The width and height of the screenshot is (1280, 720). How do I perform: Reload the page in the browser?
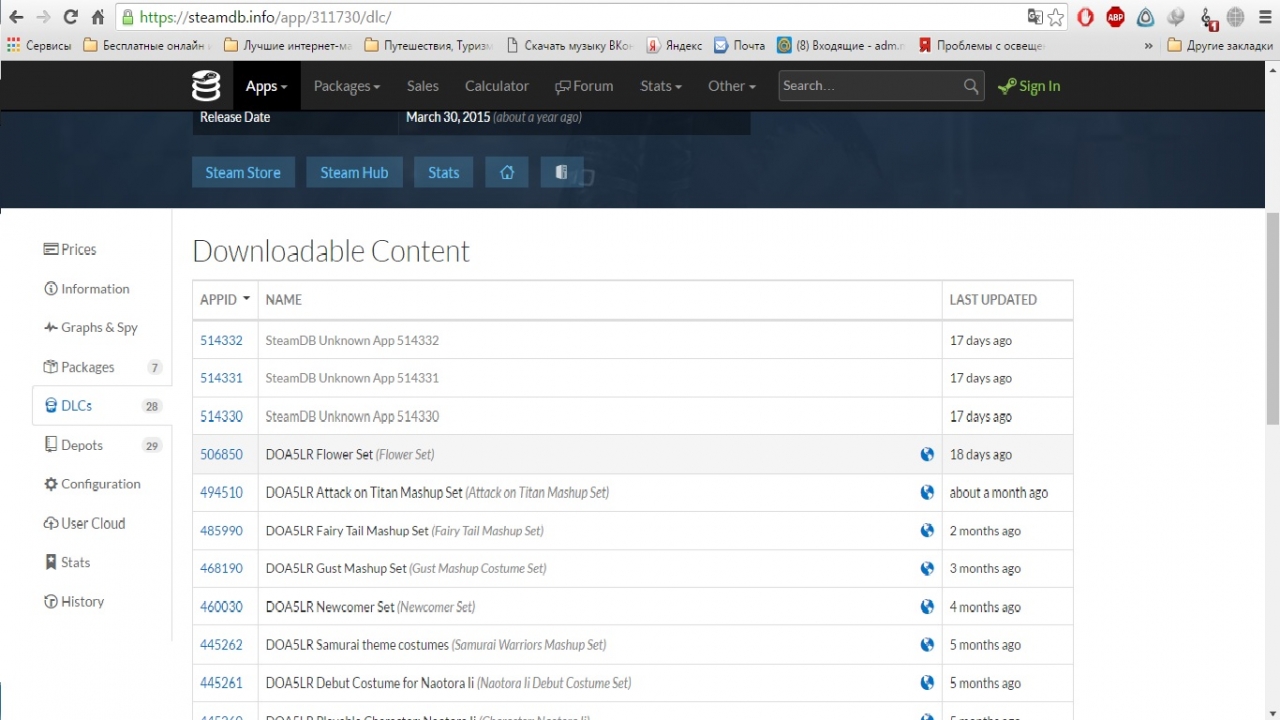click(x=70, y=17)
